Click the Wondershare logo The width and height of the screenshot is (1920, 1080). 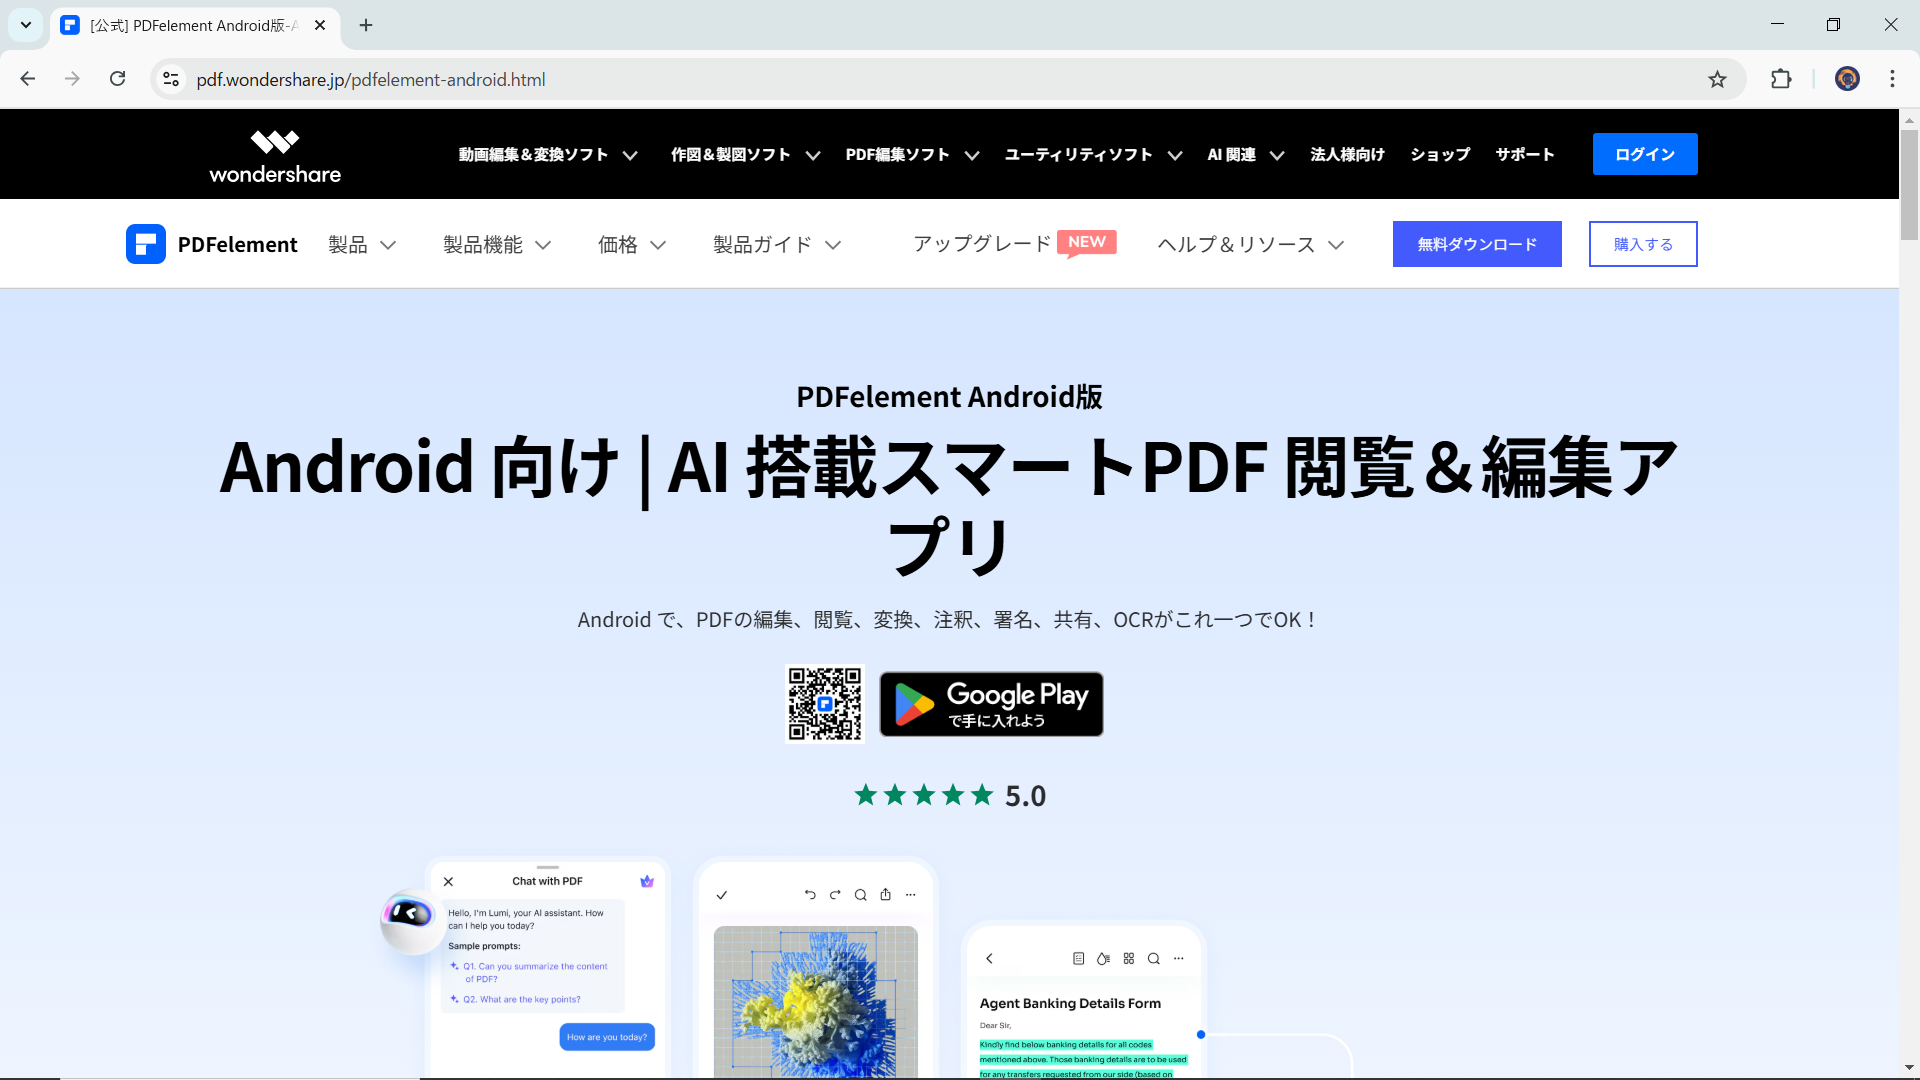pyautogui.click(x=275, y=156)
